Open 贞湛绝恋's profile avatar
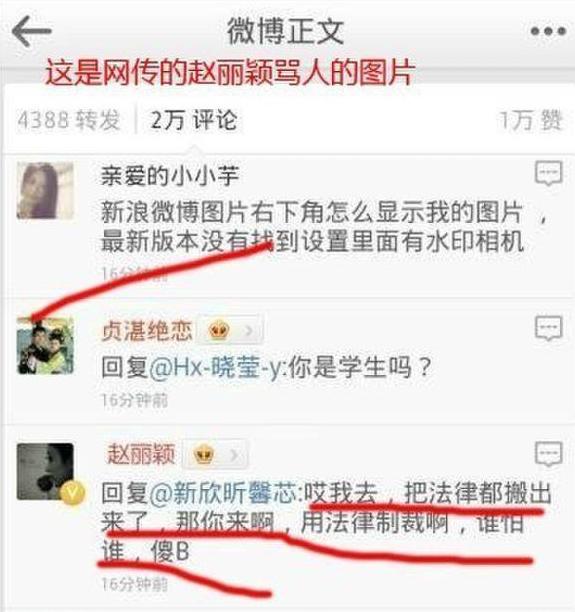The image size is (575, 612). click(x=45, y=345)
